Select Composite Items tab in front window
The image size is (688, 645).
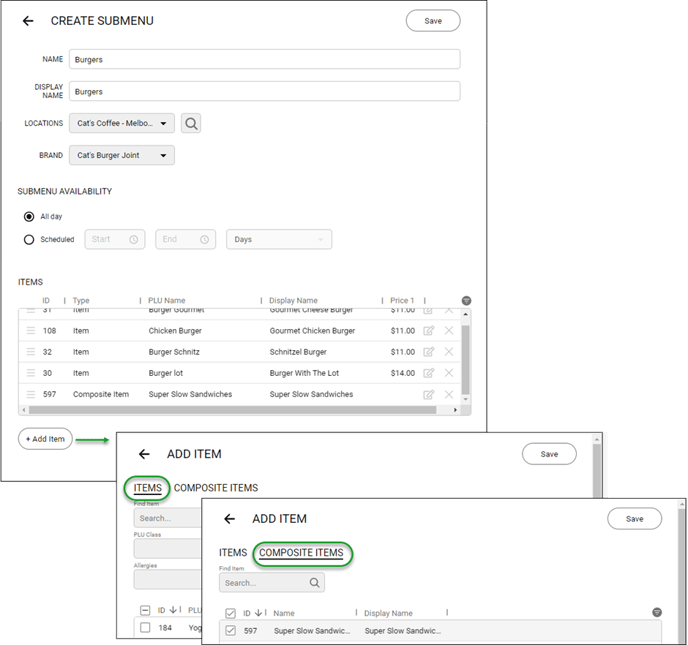pos(301,552)
